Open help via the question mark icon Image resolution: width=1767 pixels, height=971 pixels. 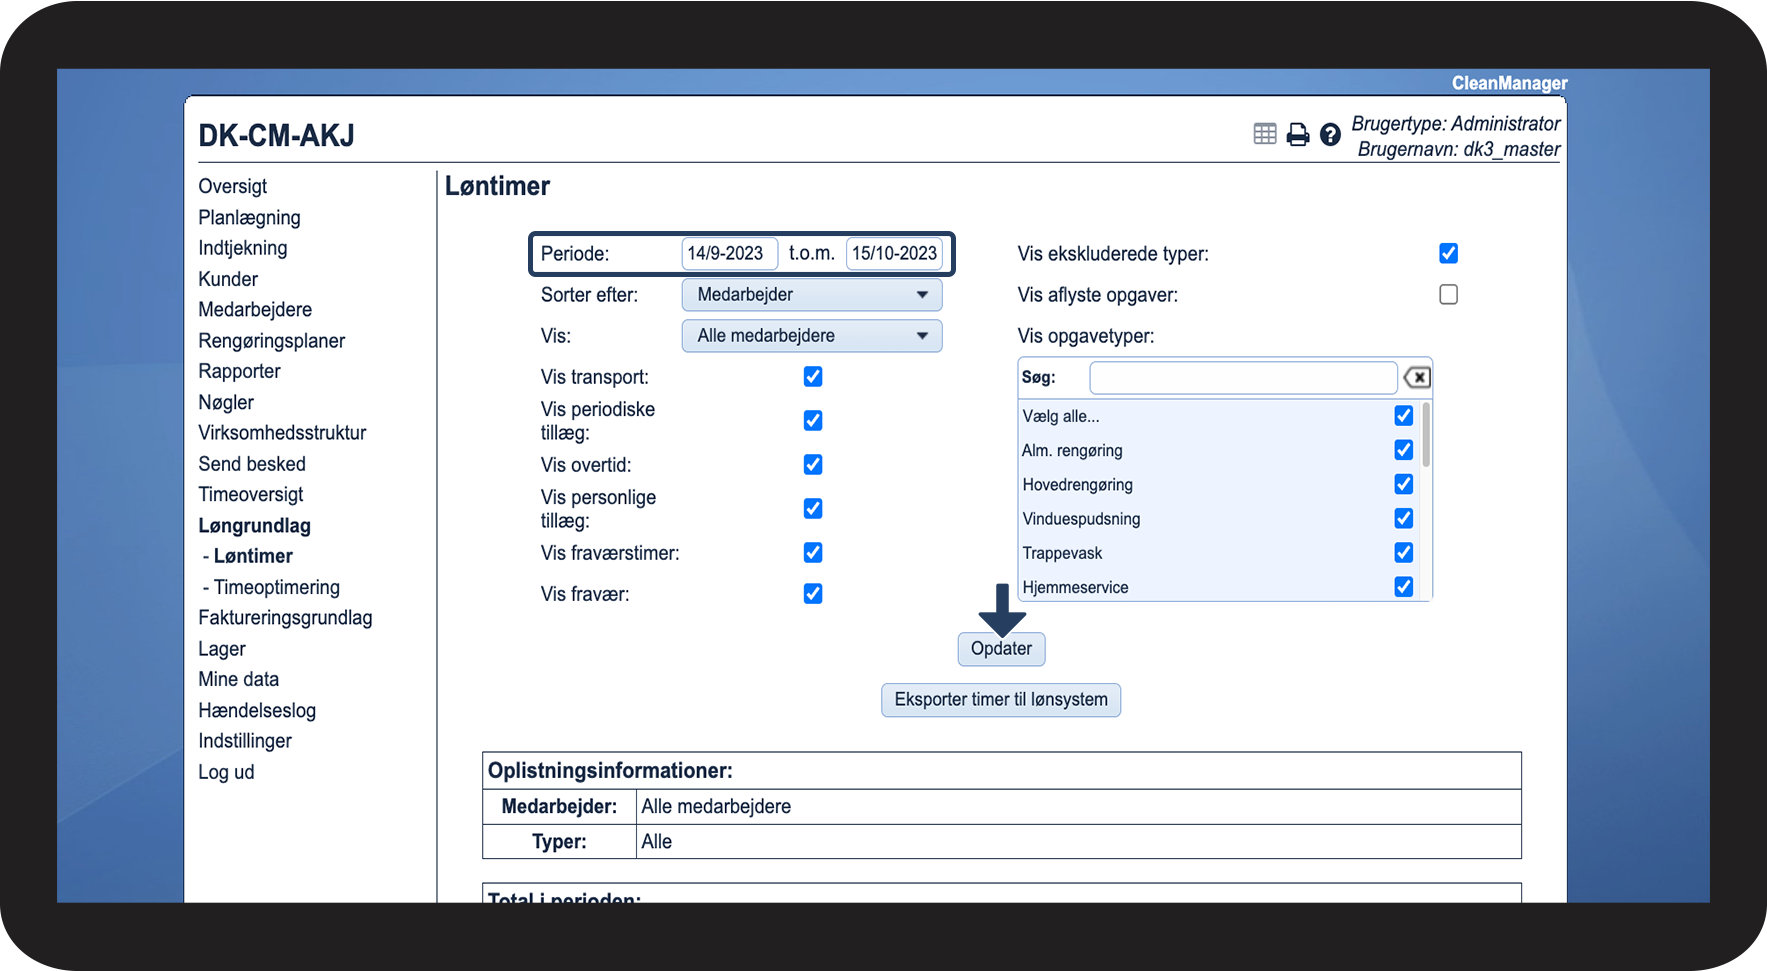[1330, 134]
